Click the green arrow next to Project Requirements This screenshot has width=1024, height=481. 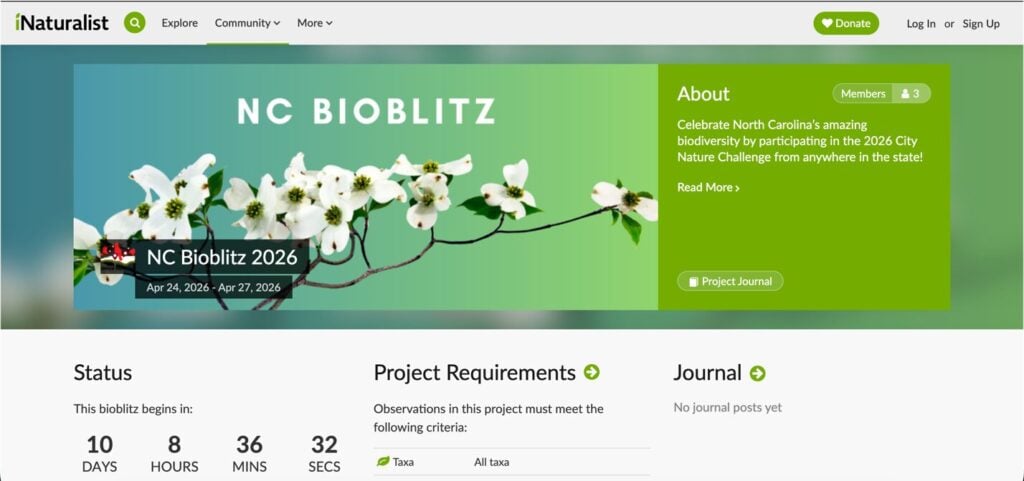point(592,373)
